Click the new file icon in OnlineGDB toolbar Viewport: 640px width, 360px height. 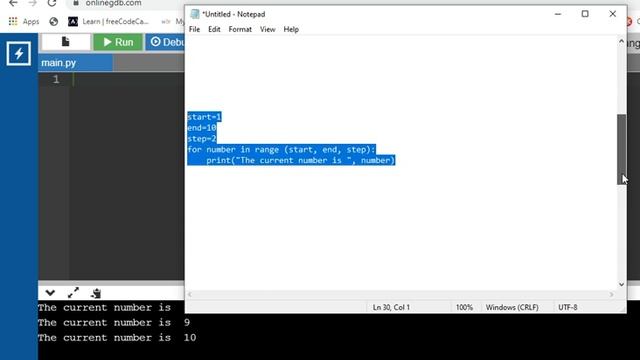(65, 42)
